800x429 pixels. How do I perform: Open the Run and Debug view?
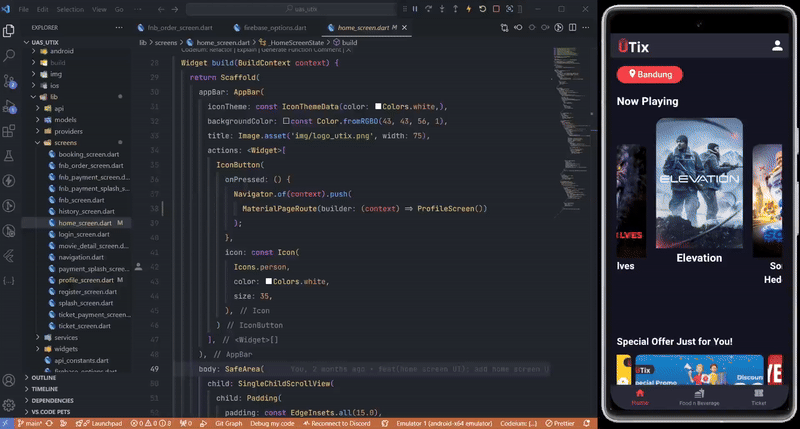coord(9,108)
